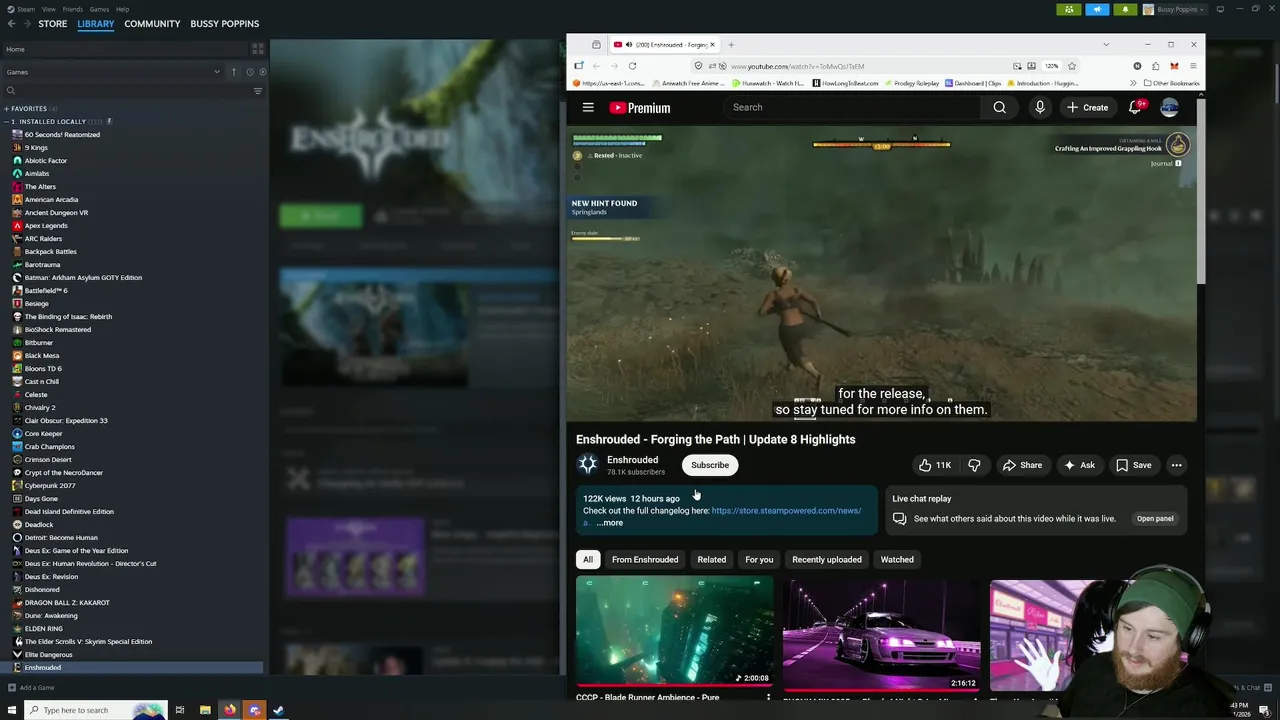
Task: Expand the FAVORITES category
Action: tap(6, 108)
